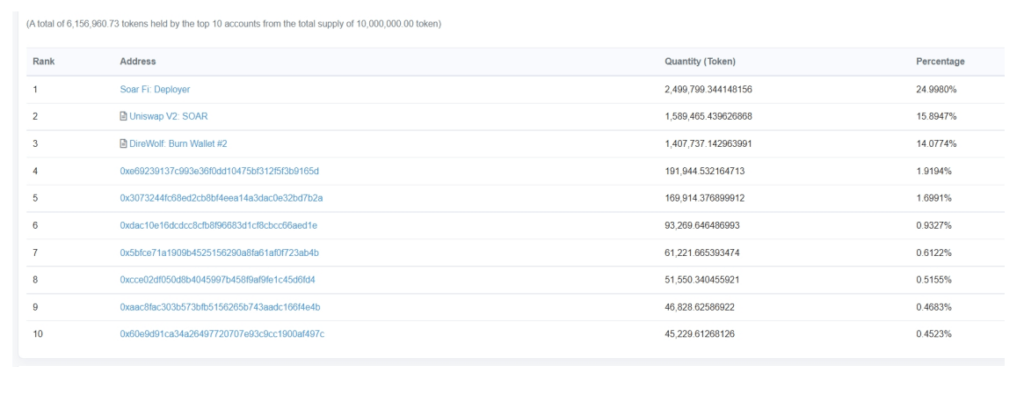Select quantity 191,944.532164713

point(705,171)
